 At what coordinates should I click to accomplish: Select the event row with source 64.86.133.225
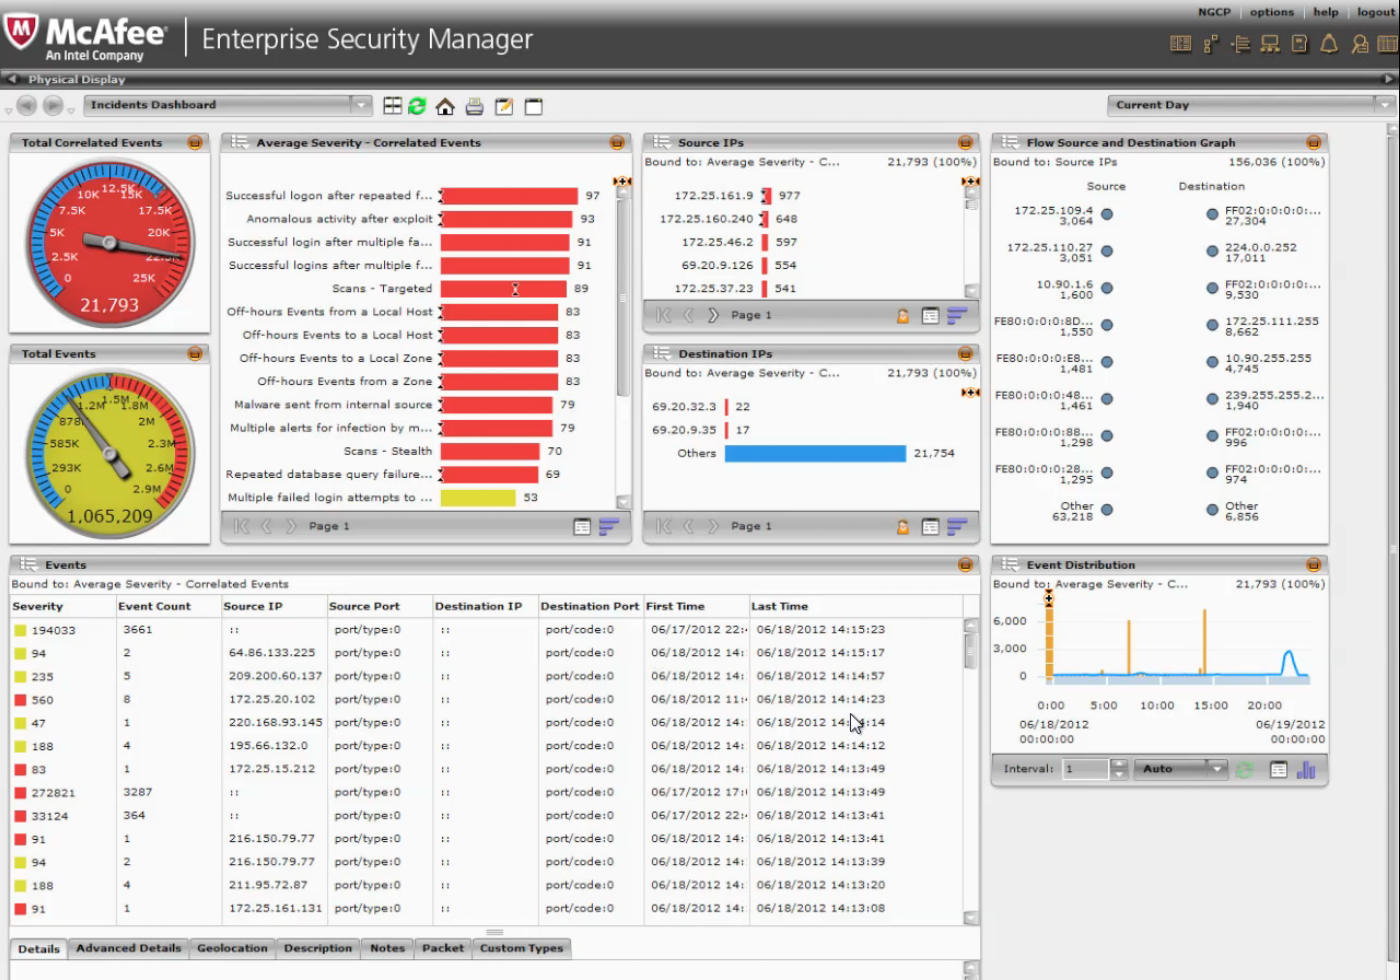pyautogui.click(x=272, y=653)
